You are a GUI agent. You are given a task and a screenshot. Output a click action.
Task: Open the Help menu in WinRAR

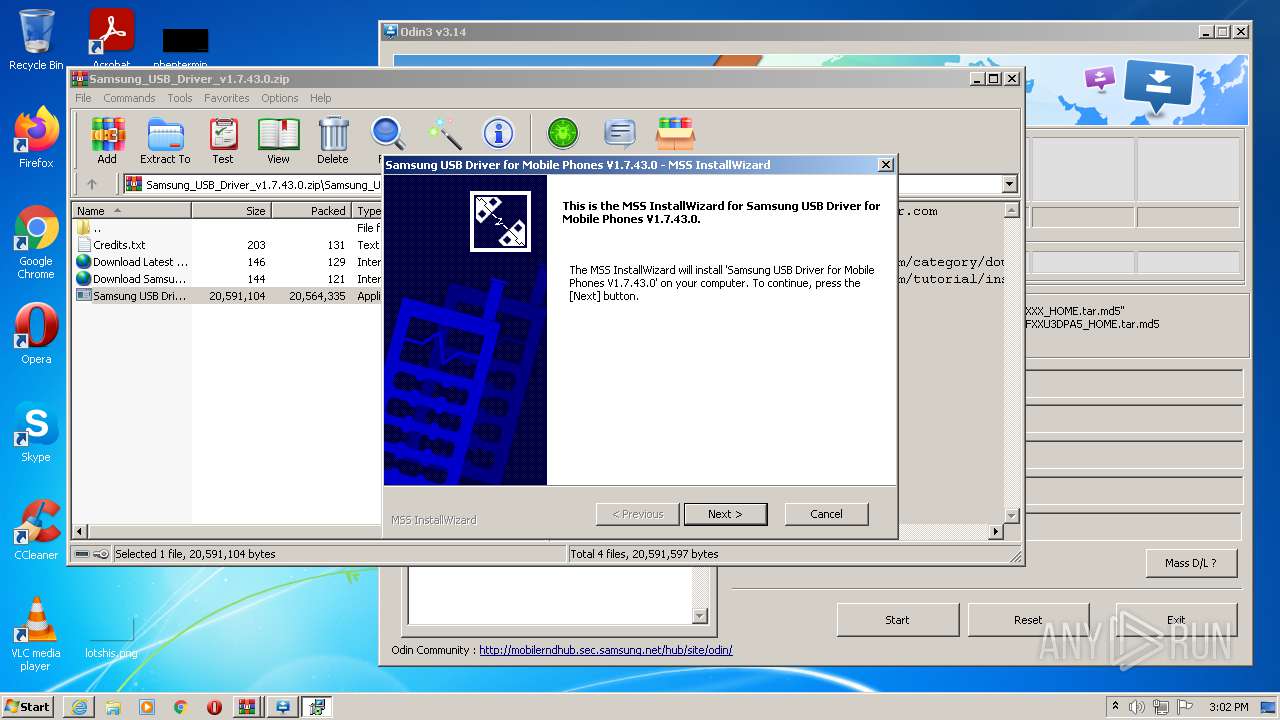click(320, 98)
